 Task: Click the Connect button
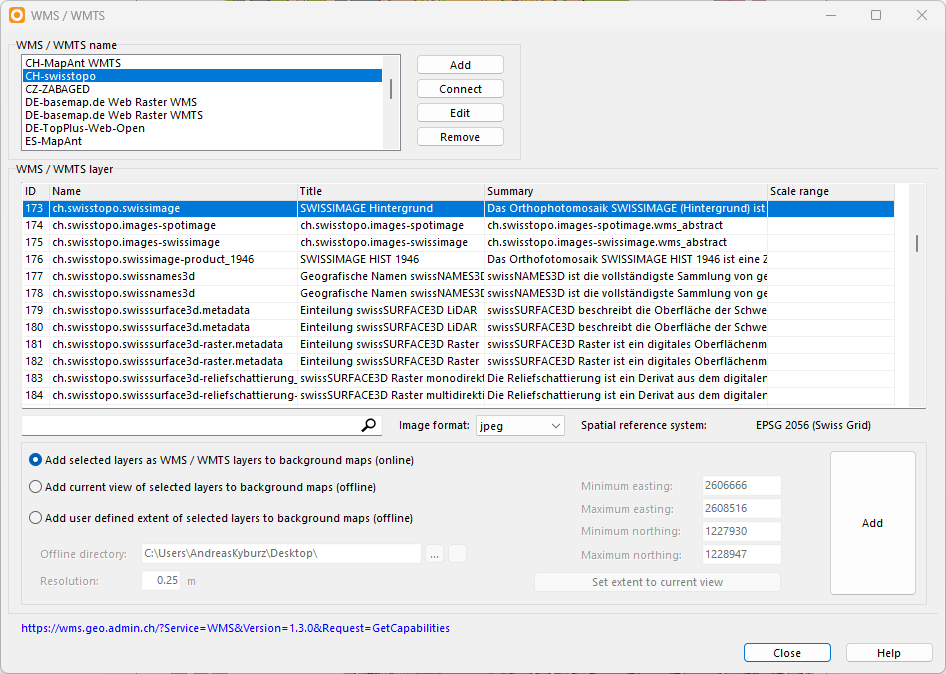[x=460, y=89]
